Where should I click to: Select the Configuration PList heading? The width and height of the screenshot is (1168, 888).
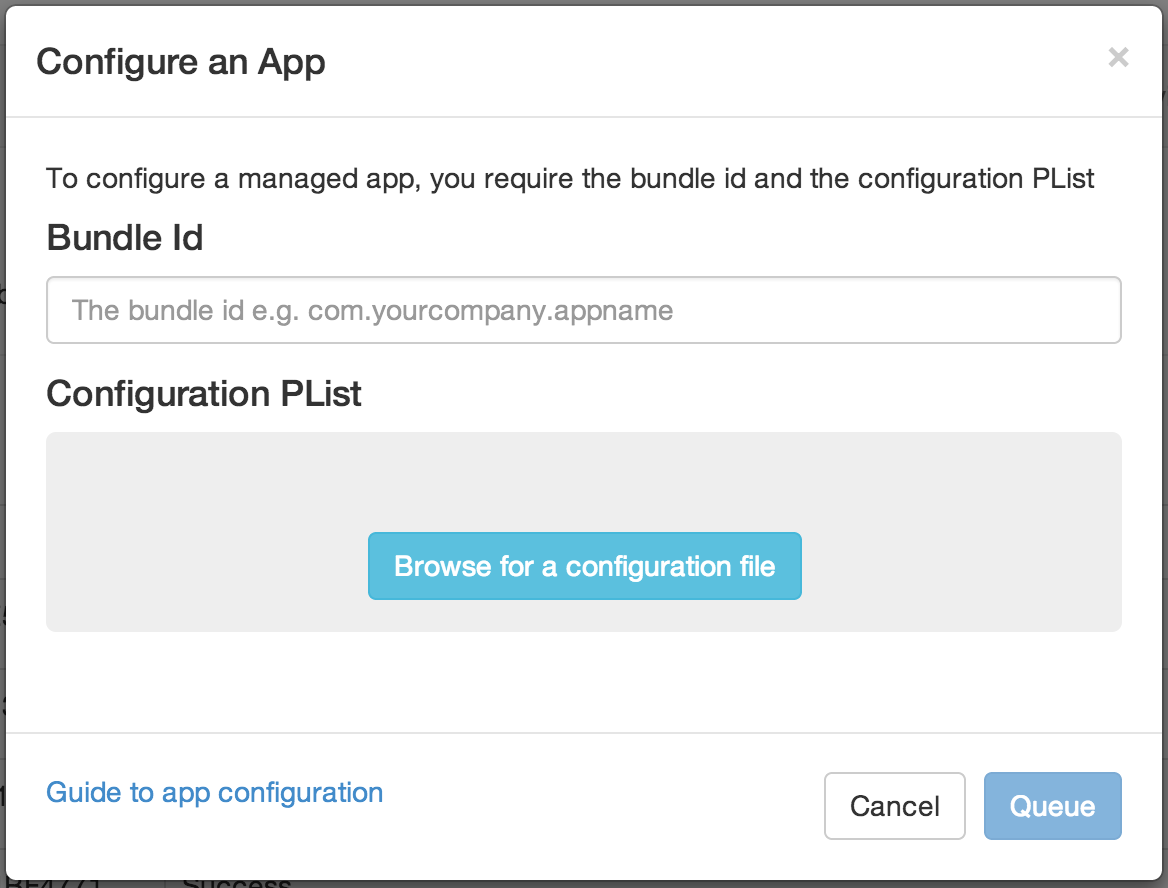click(x=204, y=394)
